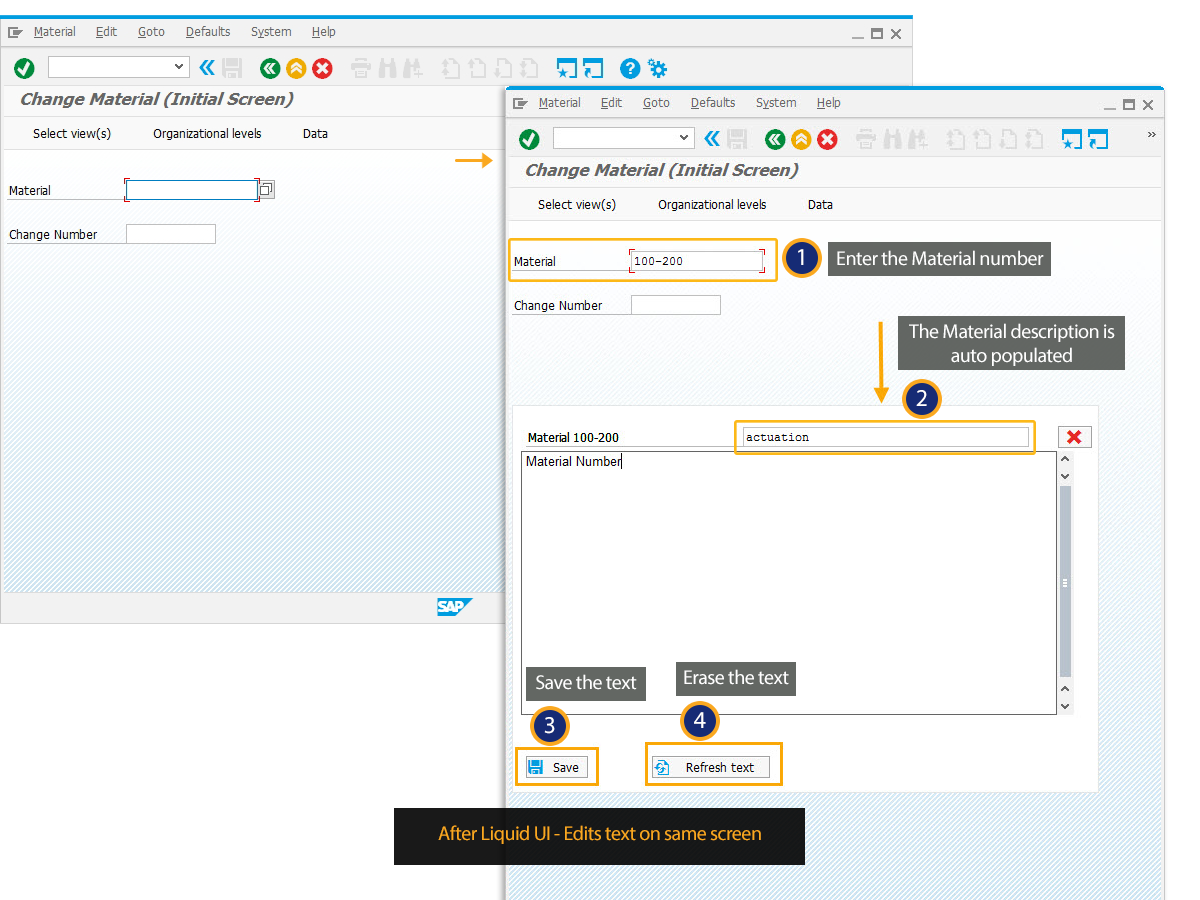Click the Create New Session icon in back window
The height and width of the screenshot is (900, 1200).
tap(566, 68)
